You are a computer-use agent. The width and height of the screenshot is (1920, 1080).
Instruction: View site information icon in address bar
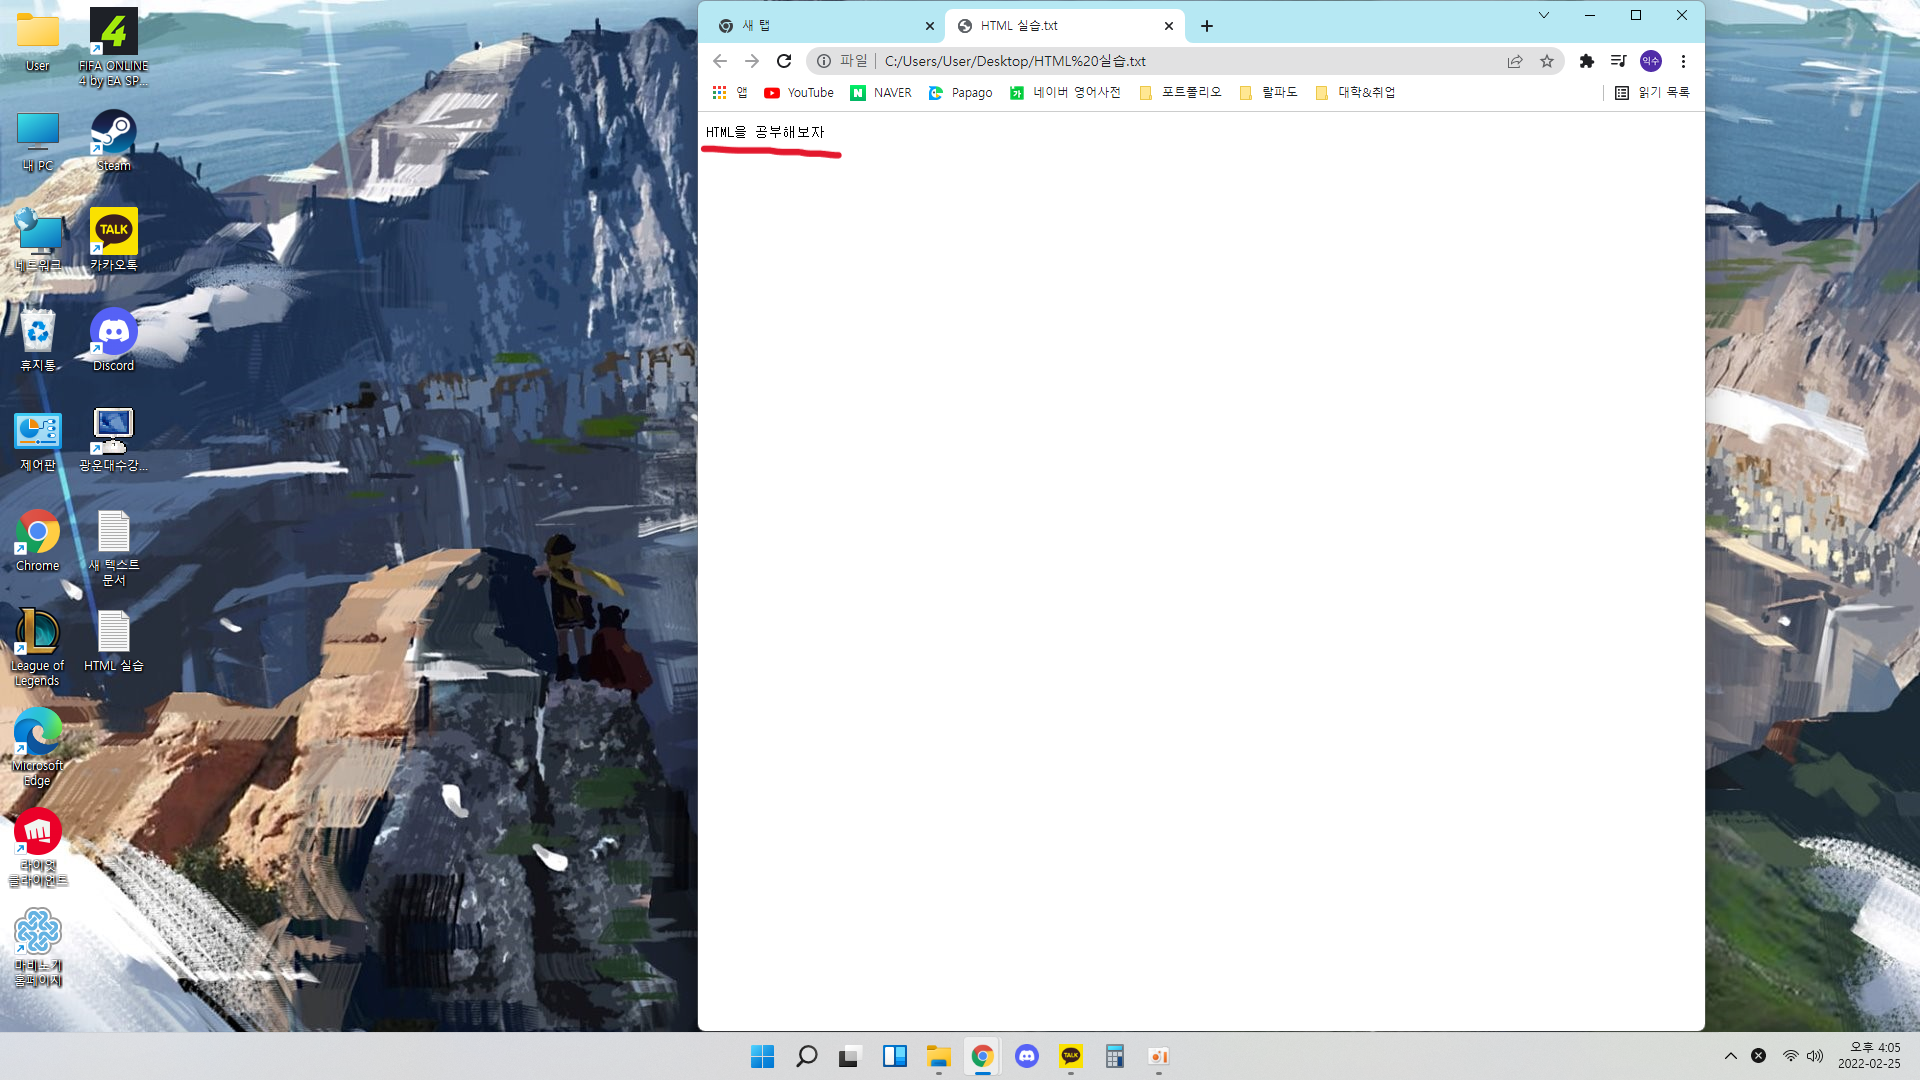(824, 61)
